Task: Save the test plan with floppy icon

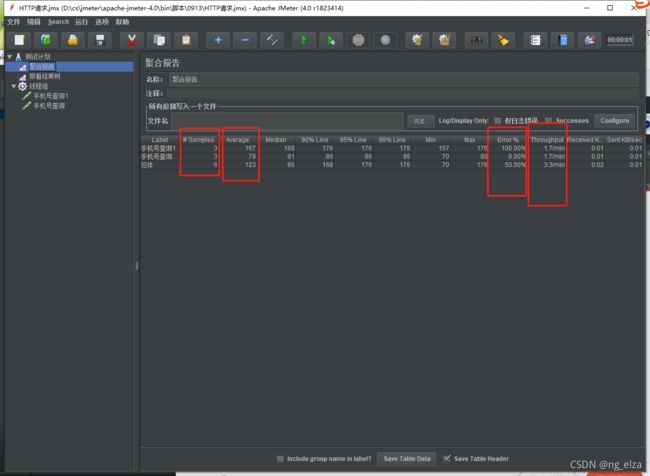Action: (x=99, y=40)
